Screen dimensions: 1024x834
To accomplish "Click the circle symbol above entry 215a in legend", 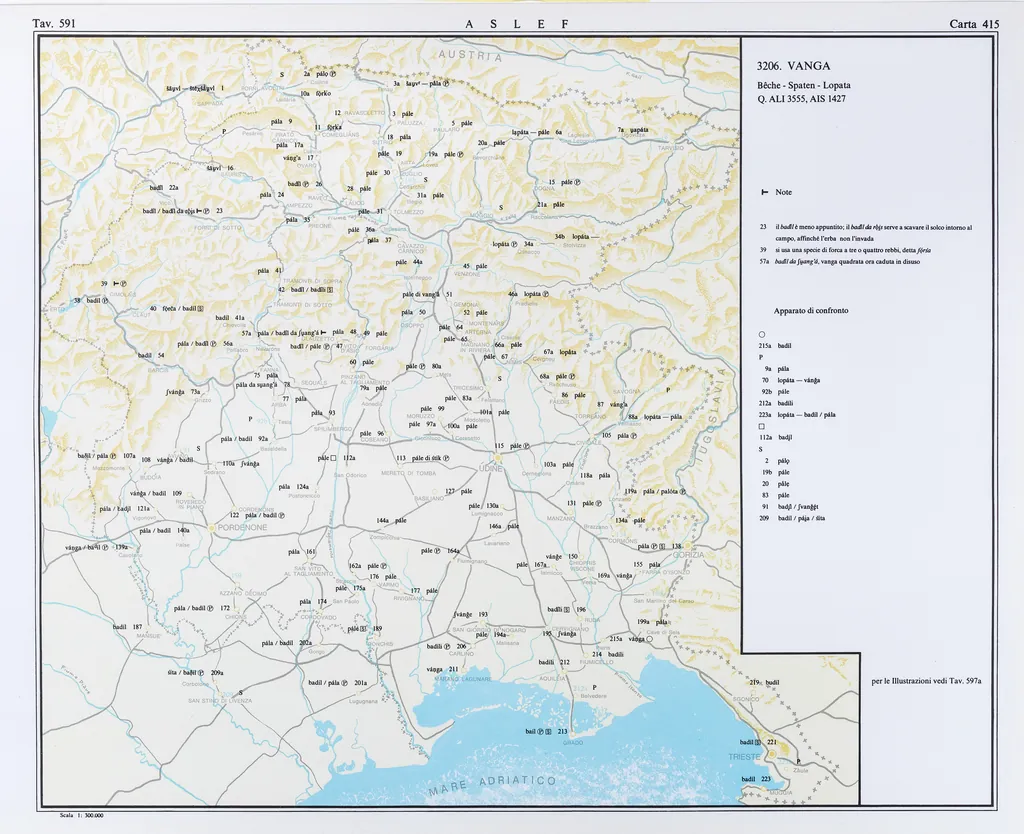I will tap(762, 333).
